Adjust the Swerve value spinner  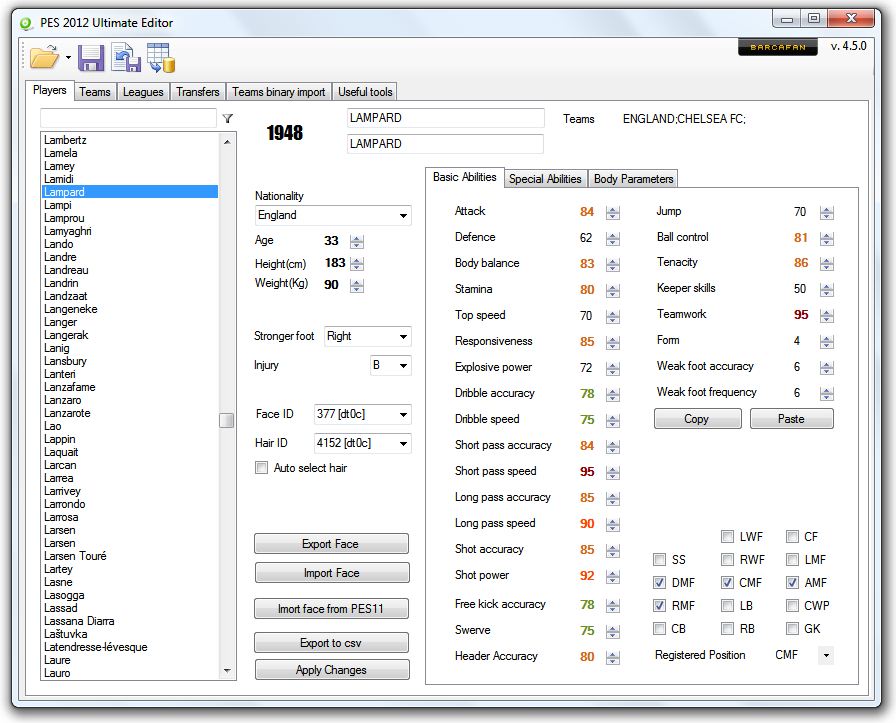click(x=613, y=632)
